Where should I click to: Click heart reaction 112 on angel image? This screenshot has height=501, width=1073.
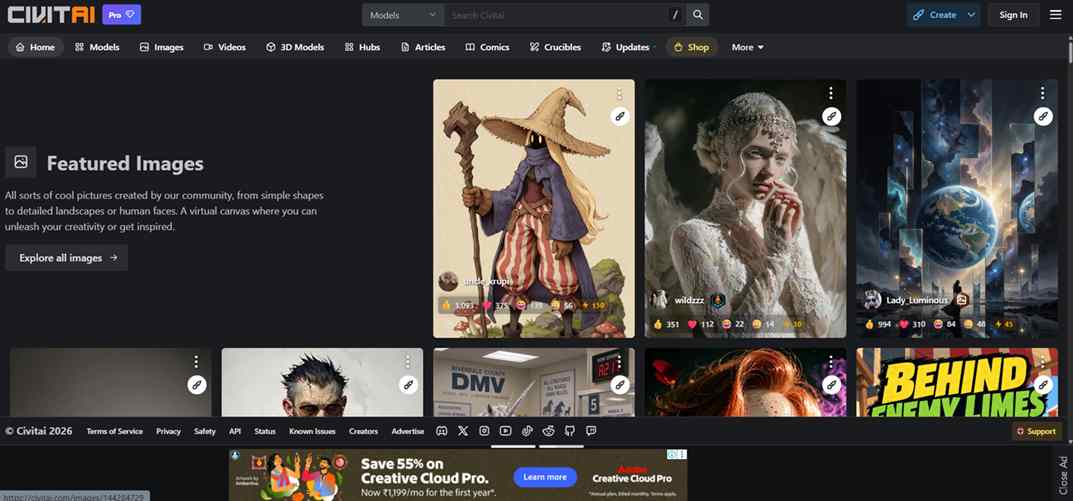pos(700,324)
